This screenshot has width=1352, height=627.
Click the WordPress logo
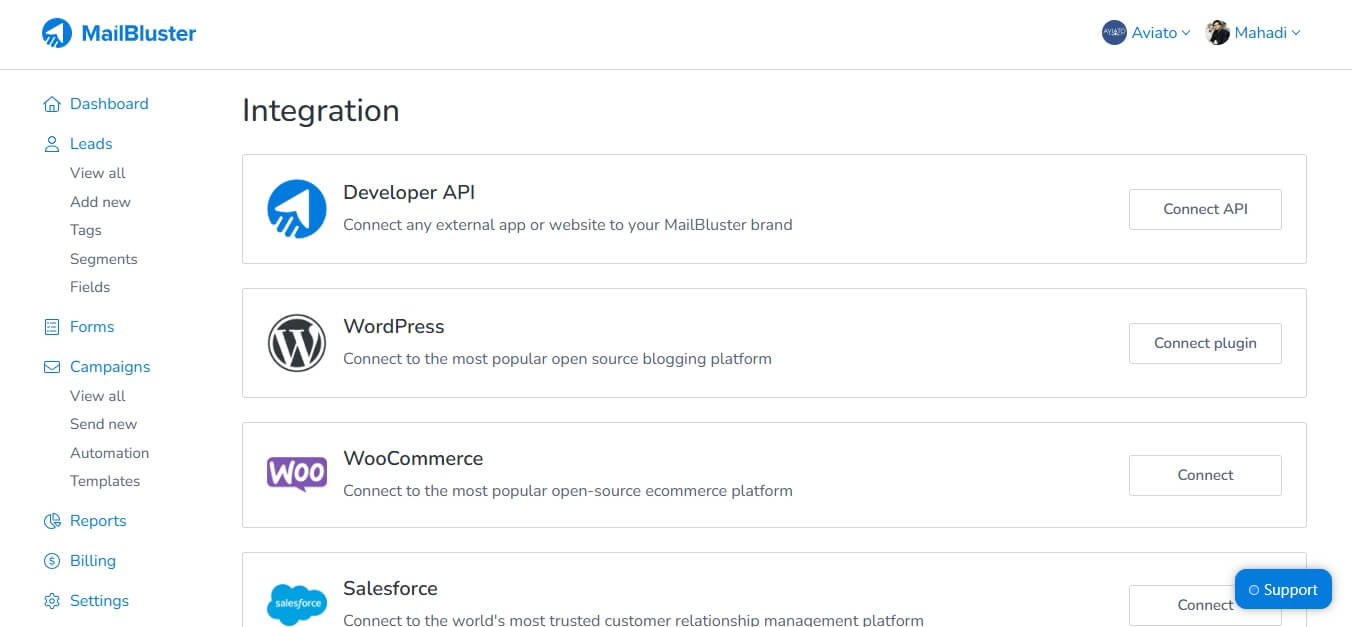tap(297, 343)
